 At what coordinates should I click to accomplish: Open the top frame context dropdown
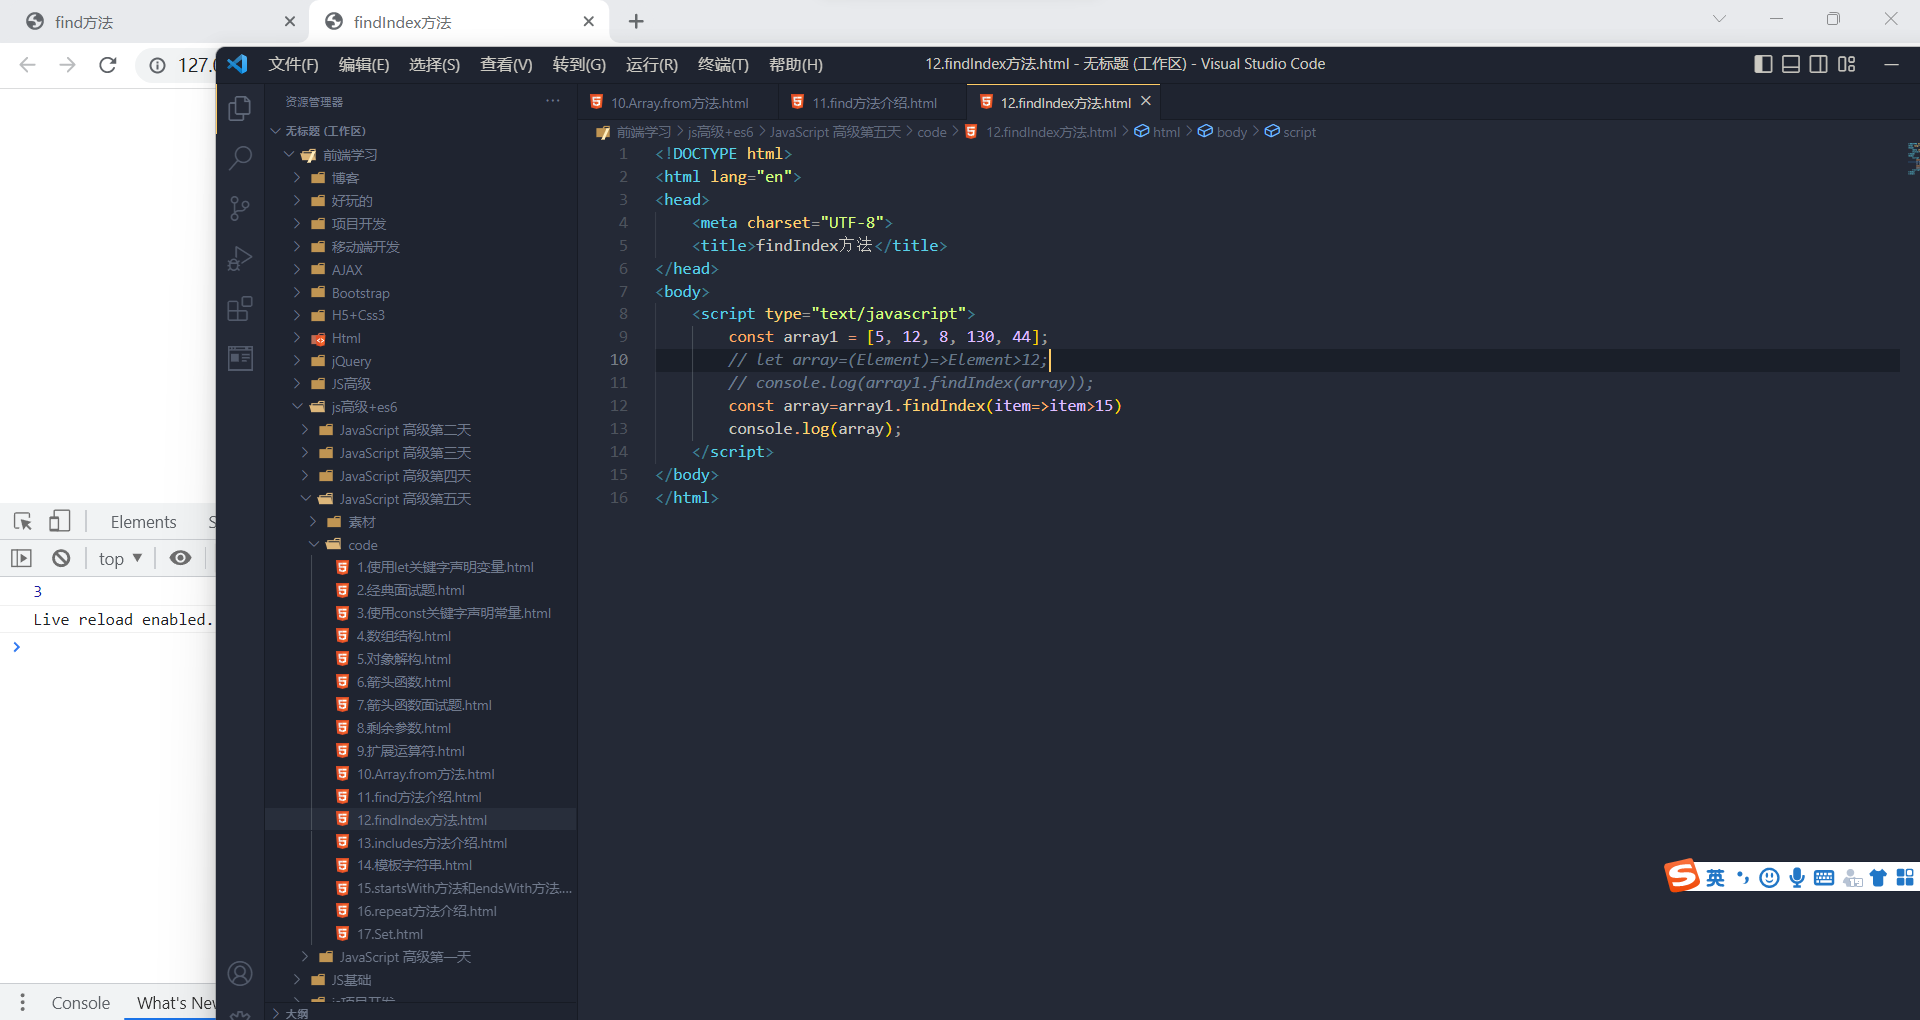118,558
